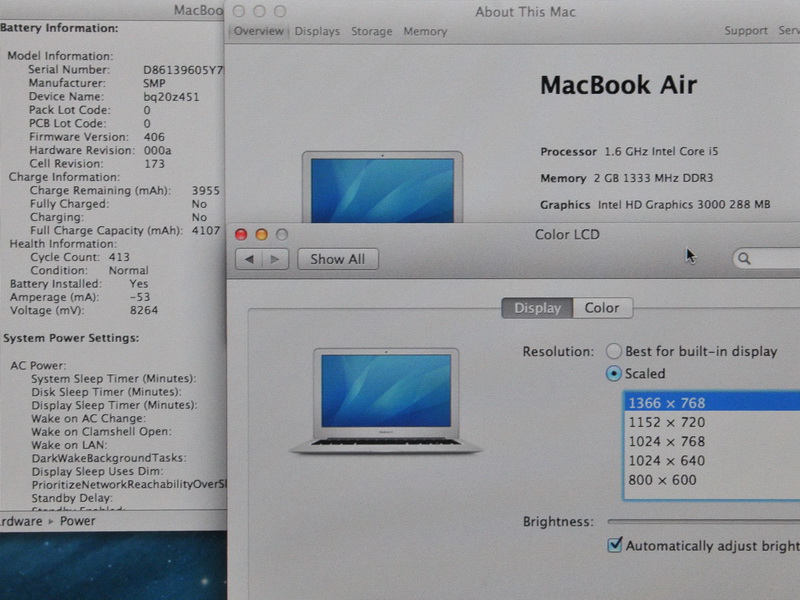Click the forward arrow in Color LCD toolbar
This screenshot has height=600, width=800.
(276, 259)
